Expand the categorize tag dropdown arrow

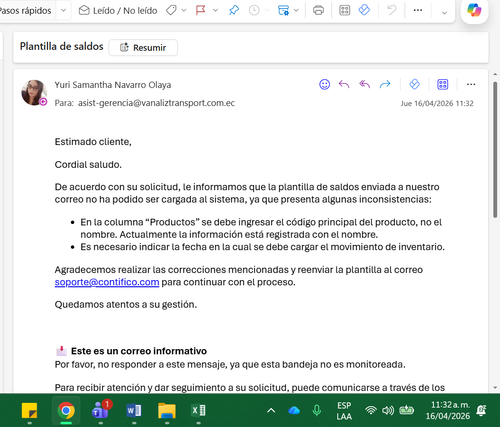tap(184, 11)
